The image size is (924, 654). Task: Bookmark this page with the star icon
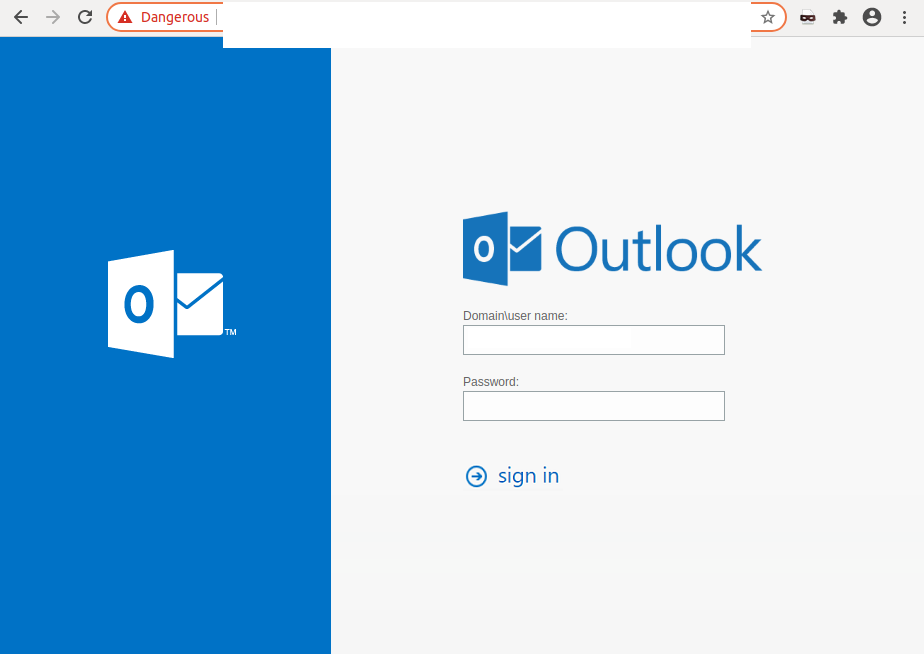point(768,17)
